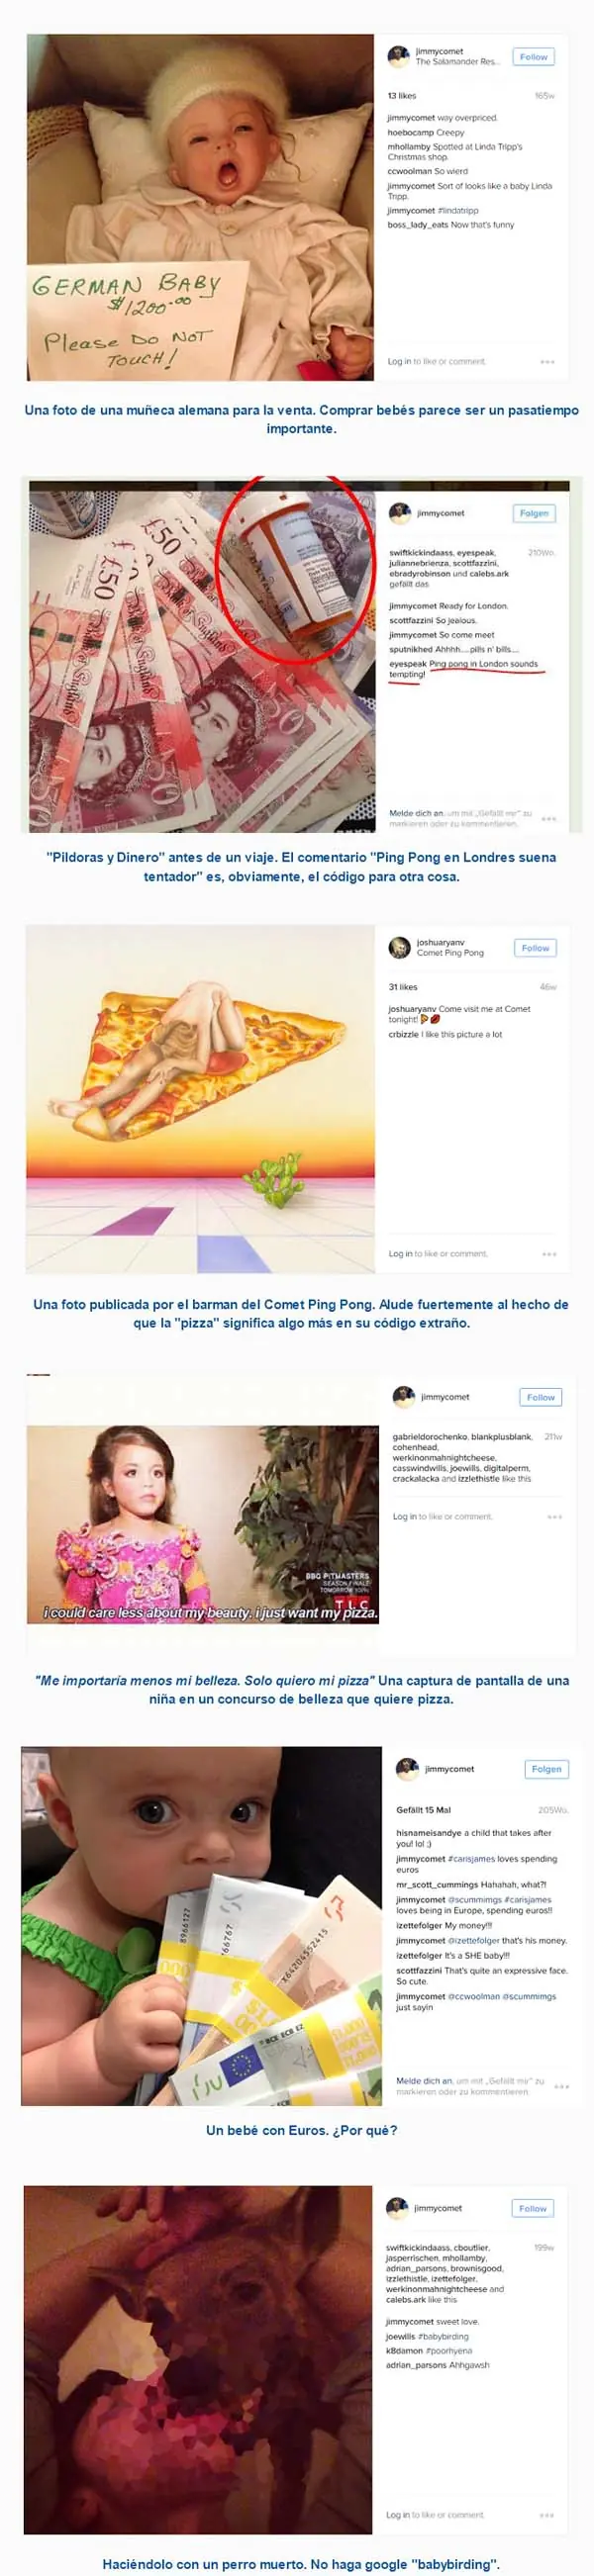
Task: Open the #lindatripp hashtag link
Action: pyautogui.click(x=459, y=211)
